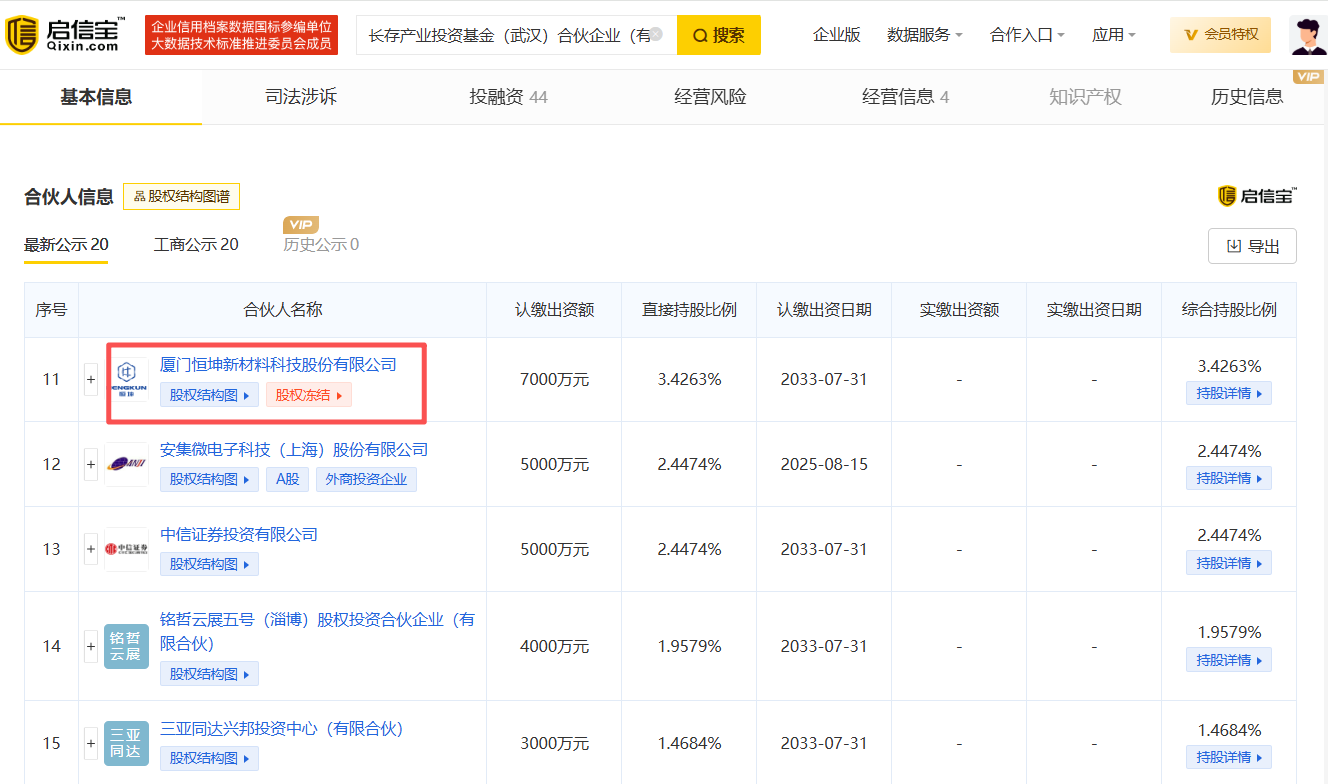Click the 导出 download icon
This screenshot has width=1328, height=784.
tap(1234, 245)
